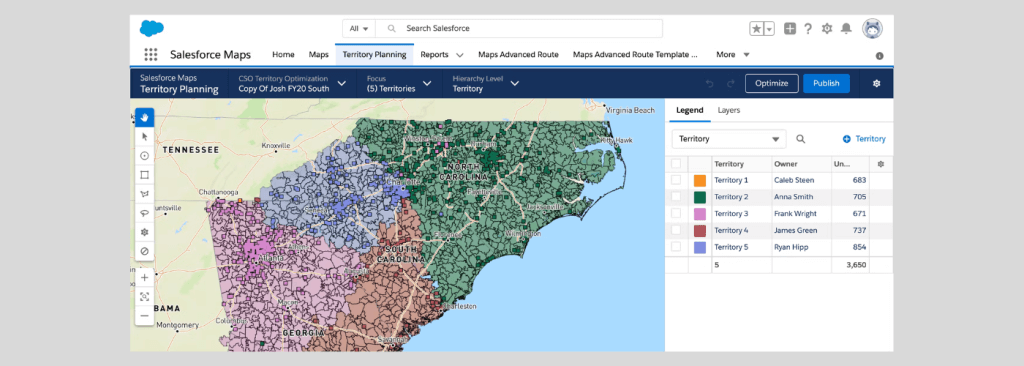
Task: Open the App Launcher grid icon
Action: 151,54
